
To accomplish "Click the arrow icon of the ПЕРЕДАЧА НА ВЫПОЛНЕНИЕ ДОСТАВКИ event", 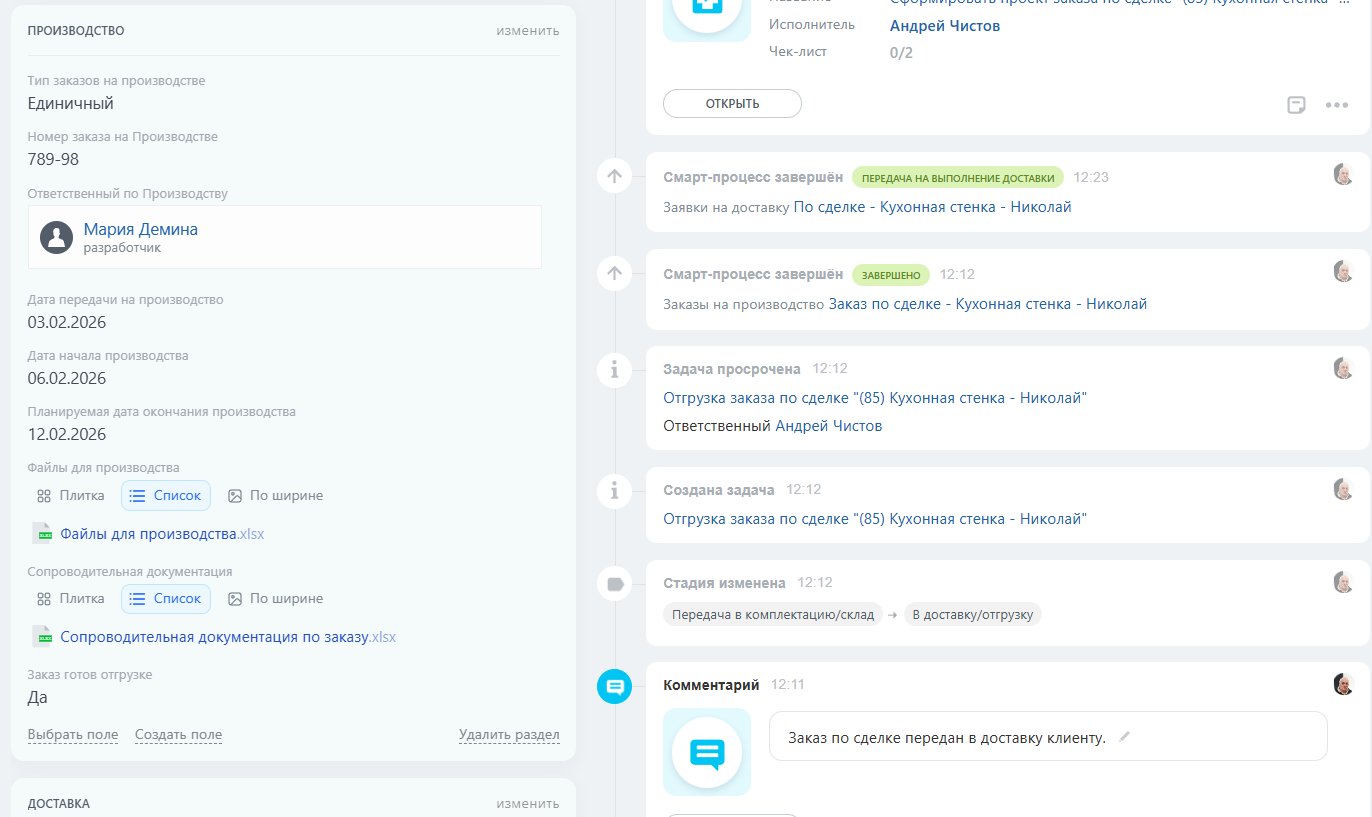I will [x=614, y=176].
